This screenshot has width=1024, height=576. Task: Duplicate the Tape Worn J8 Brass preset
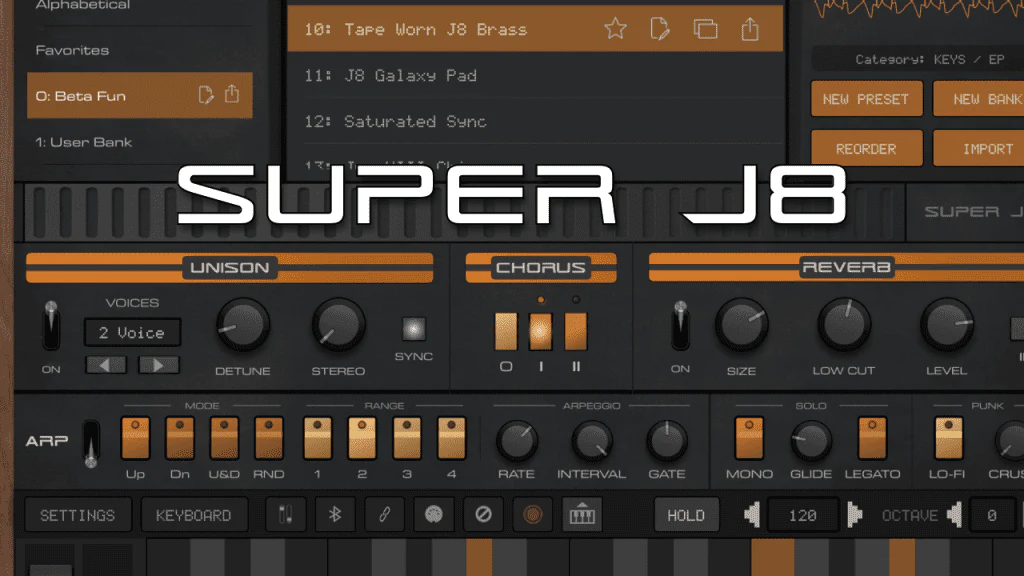point(705,29)
